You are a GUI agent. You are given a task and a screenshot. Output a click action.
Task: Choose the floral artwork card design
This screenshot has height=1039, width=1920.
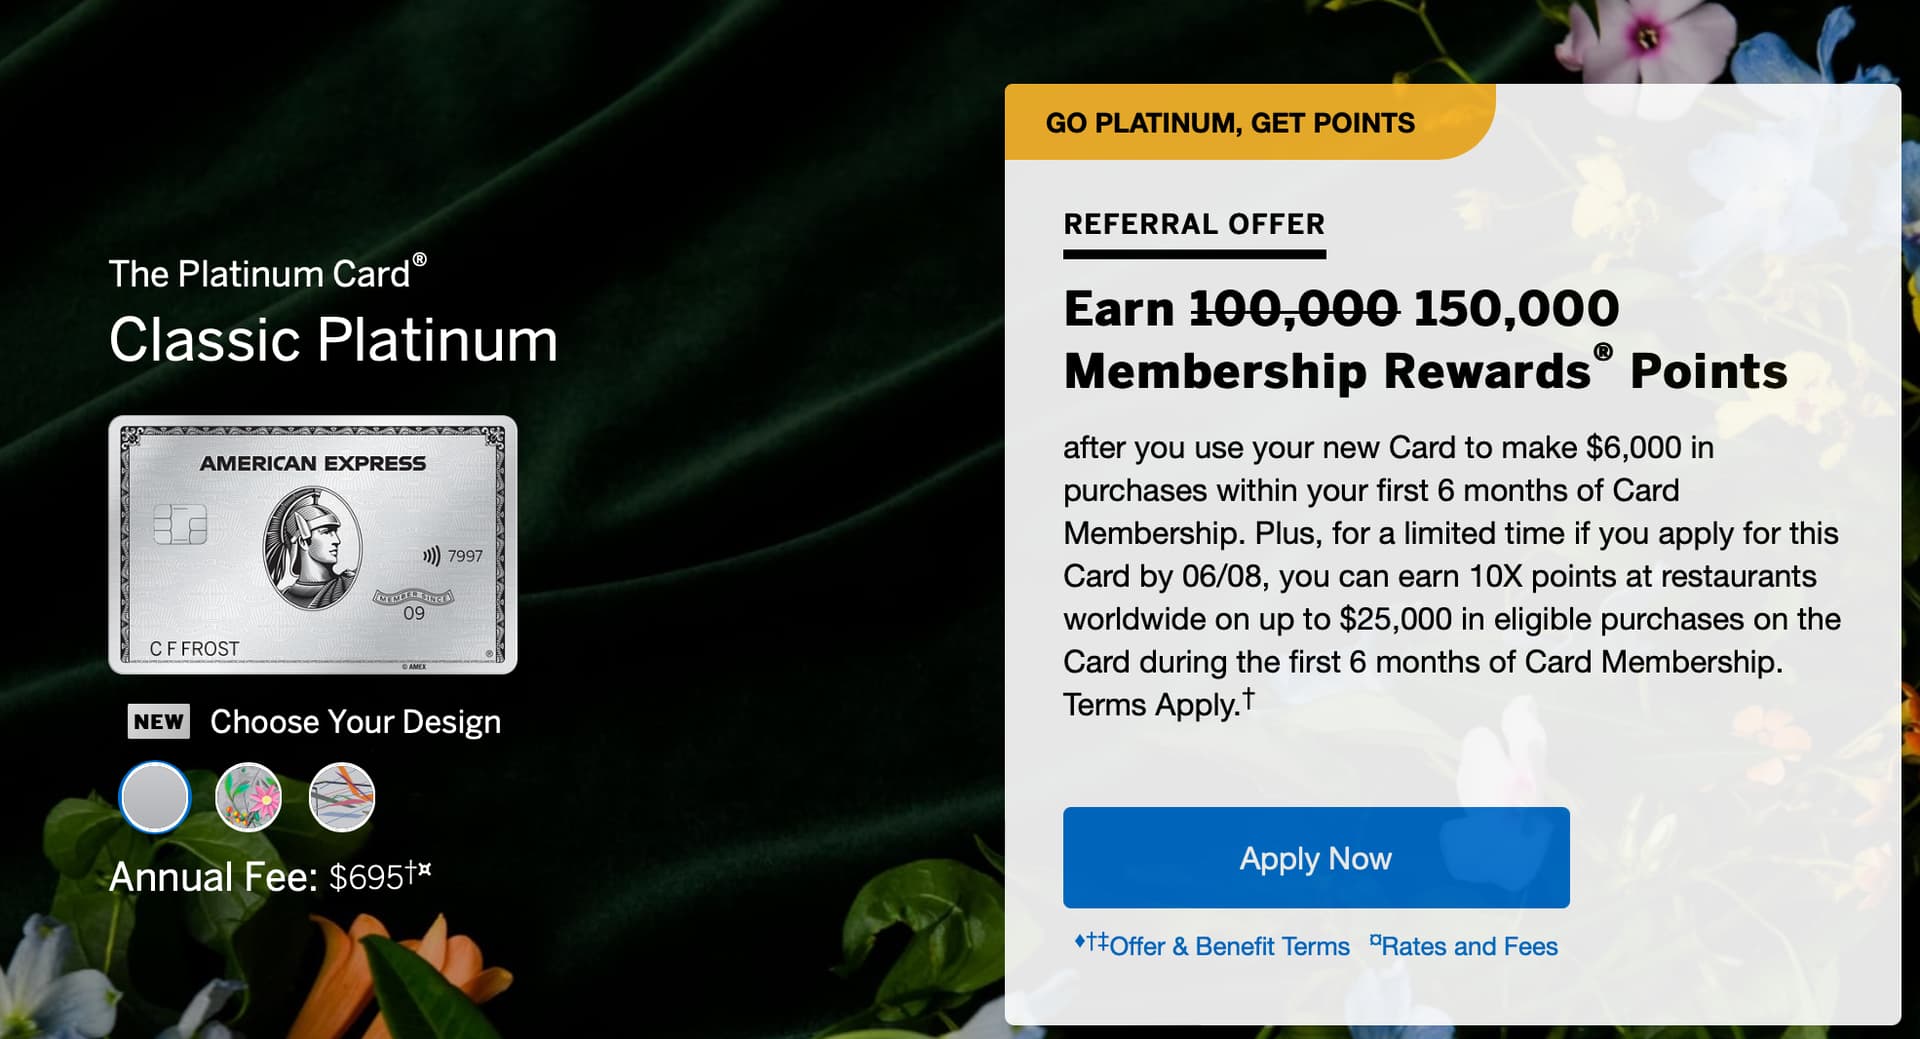click(x=248, y=797)
